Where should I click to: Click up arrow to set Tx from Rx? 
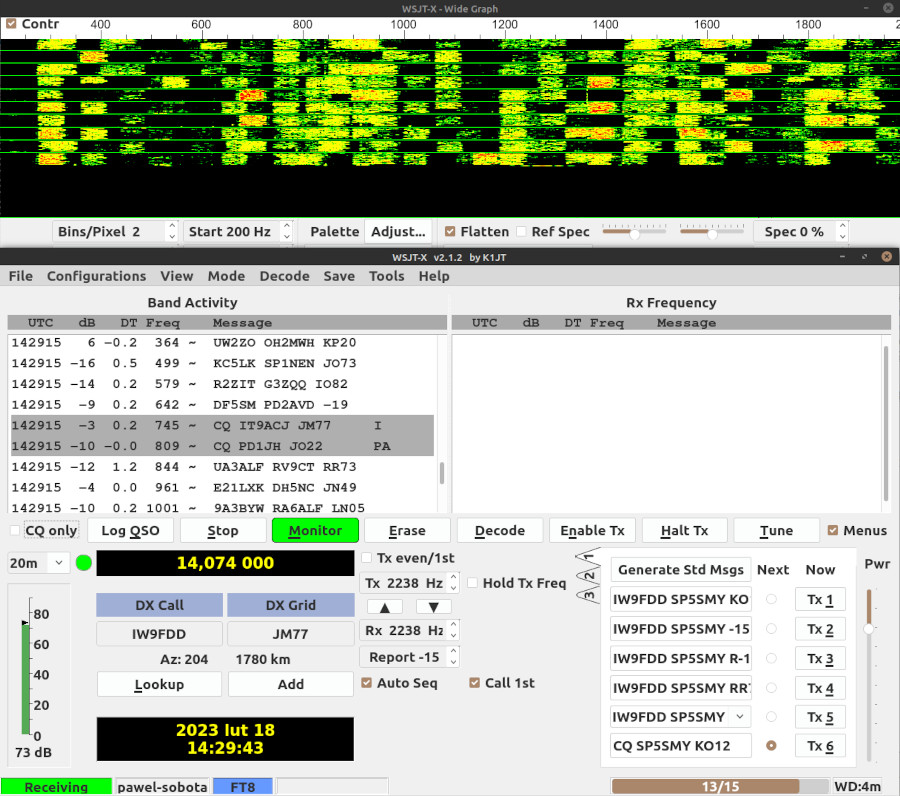tap(385, 607)
